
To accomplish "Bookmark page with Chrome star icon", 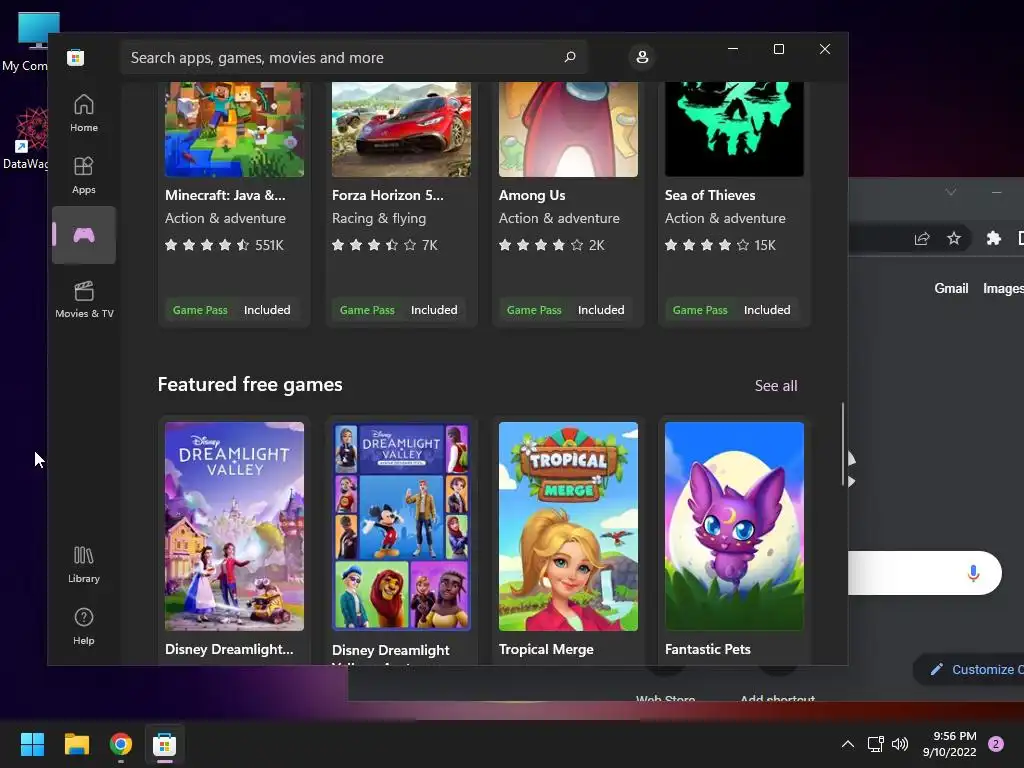I will click(954, 238).
